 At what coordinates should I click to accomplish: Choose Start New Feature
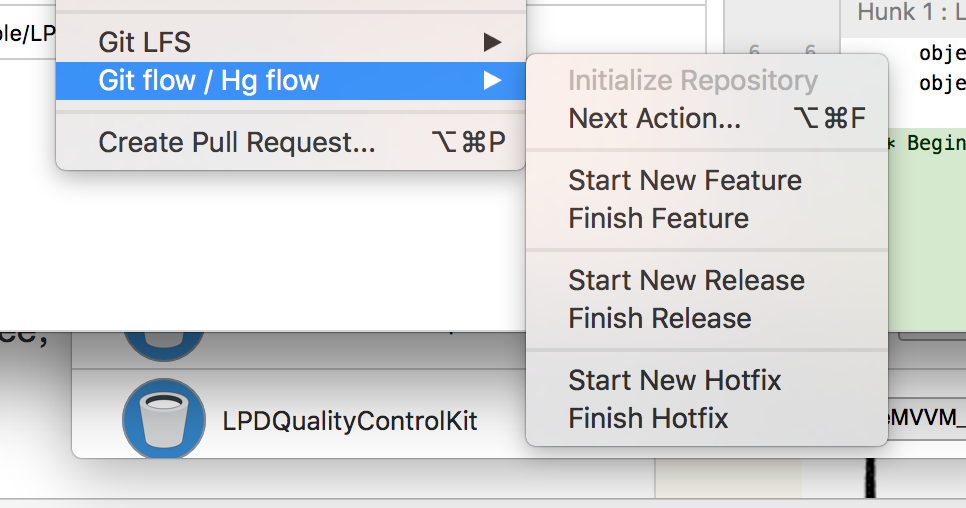point(685,181)
